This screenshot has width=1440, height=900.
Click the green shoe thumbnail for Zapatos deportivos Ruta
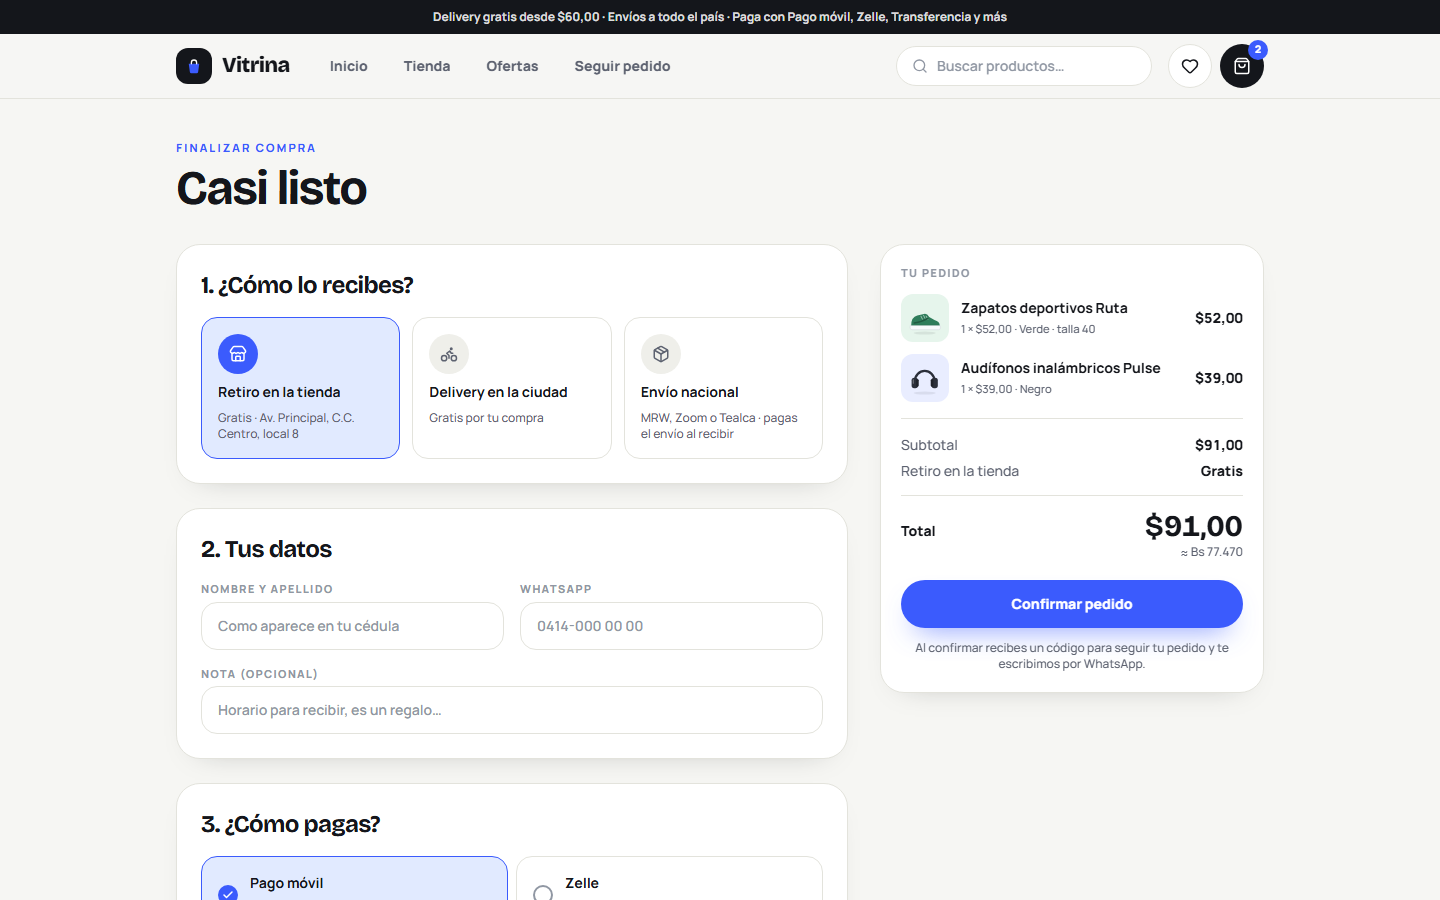(x=925, y=318)
